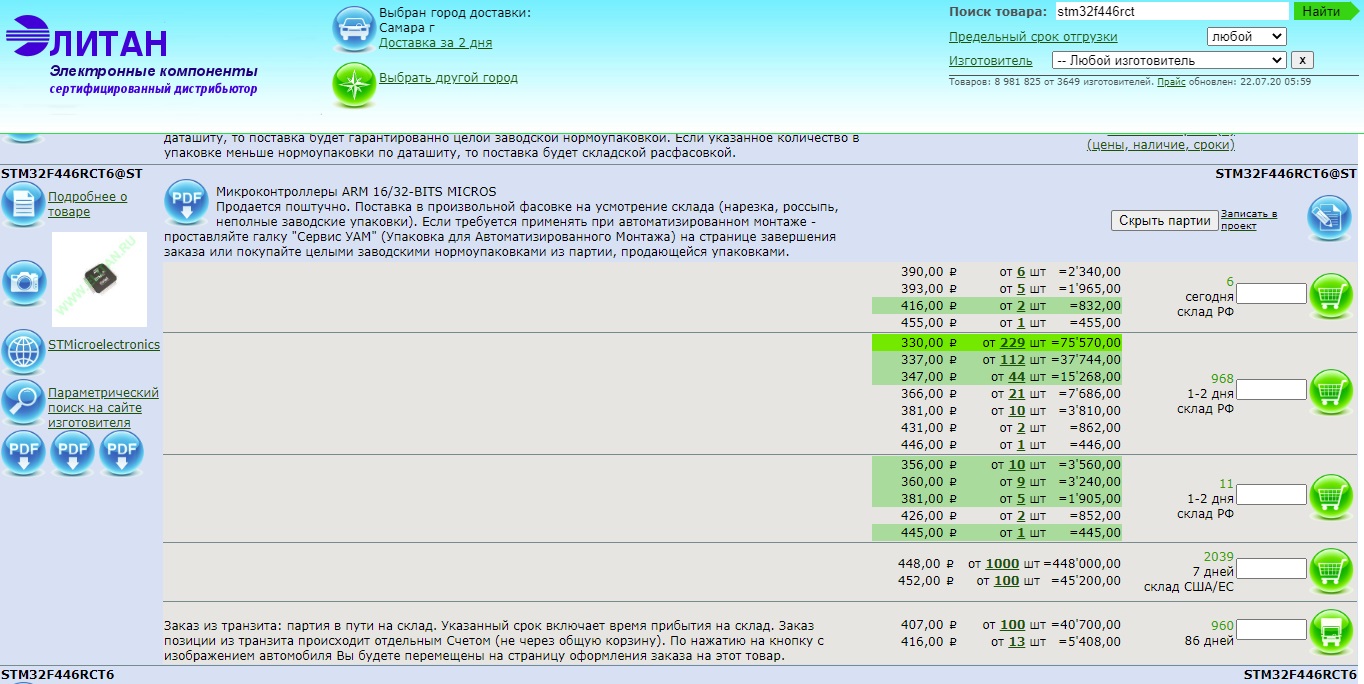Click the magnifier parametric search icon
The image size is (1364, 684).
click(x=23, y=402)
